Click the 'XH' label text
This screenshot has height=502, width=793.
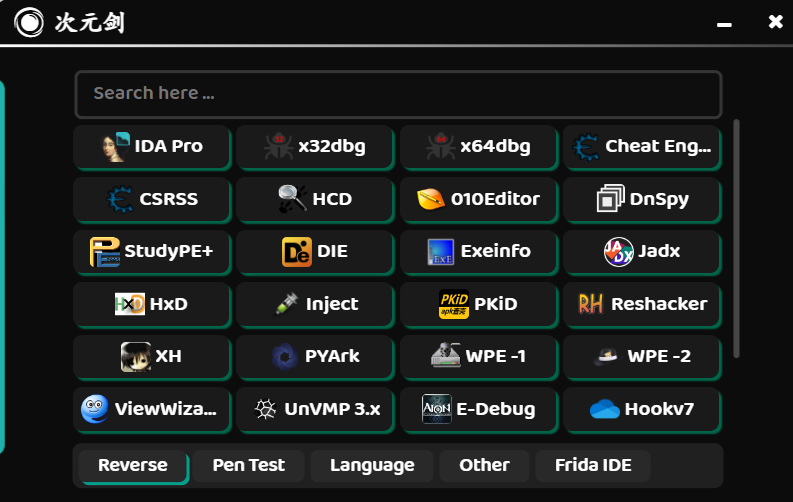click(169, 356)
